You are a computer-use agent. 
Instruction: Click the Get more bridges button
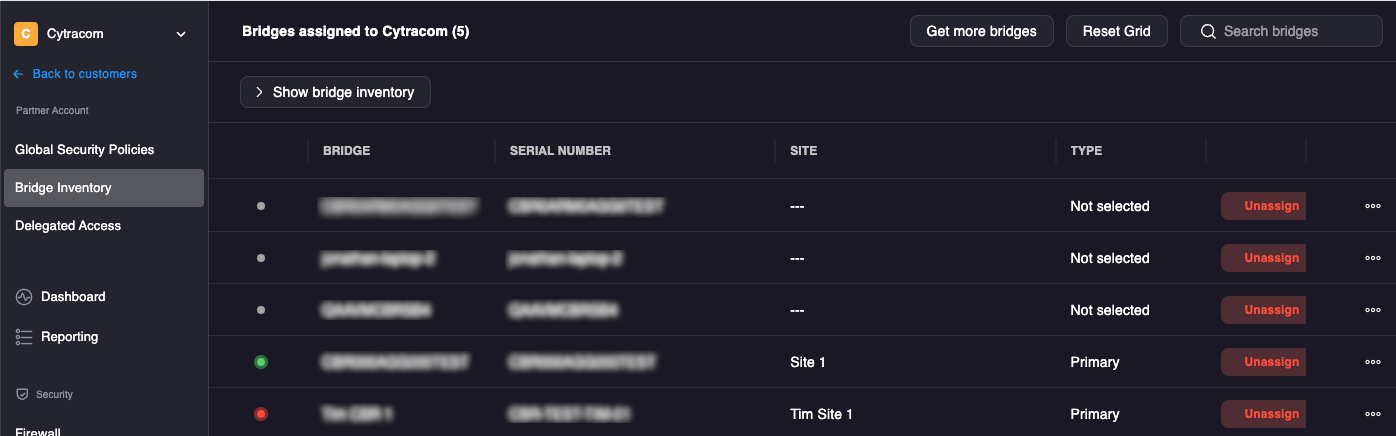click(x=982, y=31)
